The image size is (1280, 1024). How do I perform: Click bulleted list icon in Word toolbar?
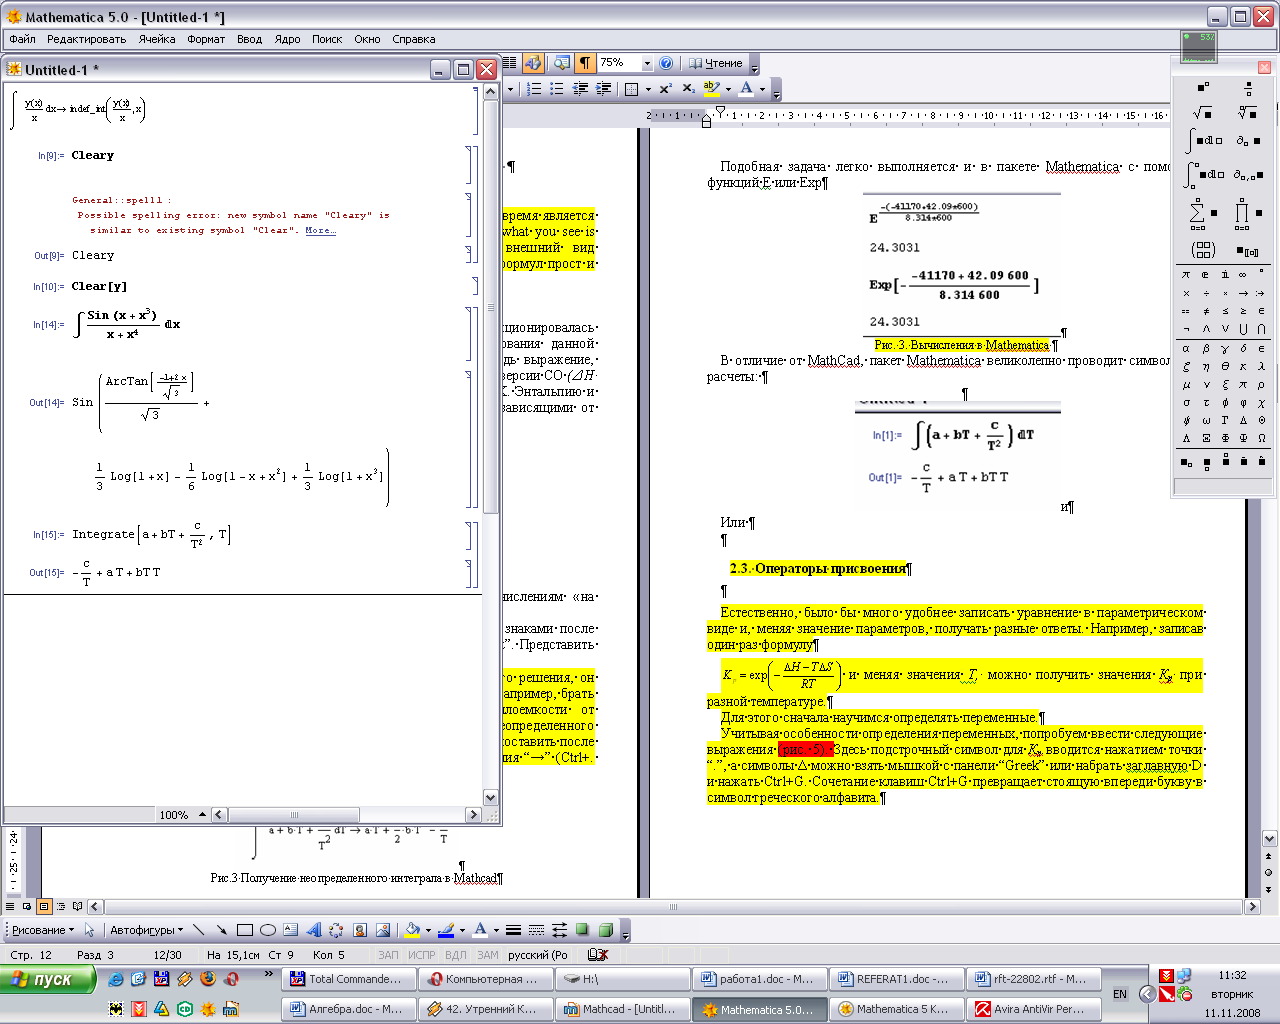click(557, 89)
